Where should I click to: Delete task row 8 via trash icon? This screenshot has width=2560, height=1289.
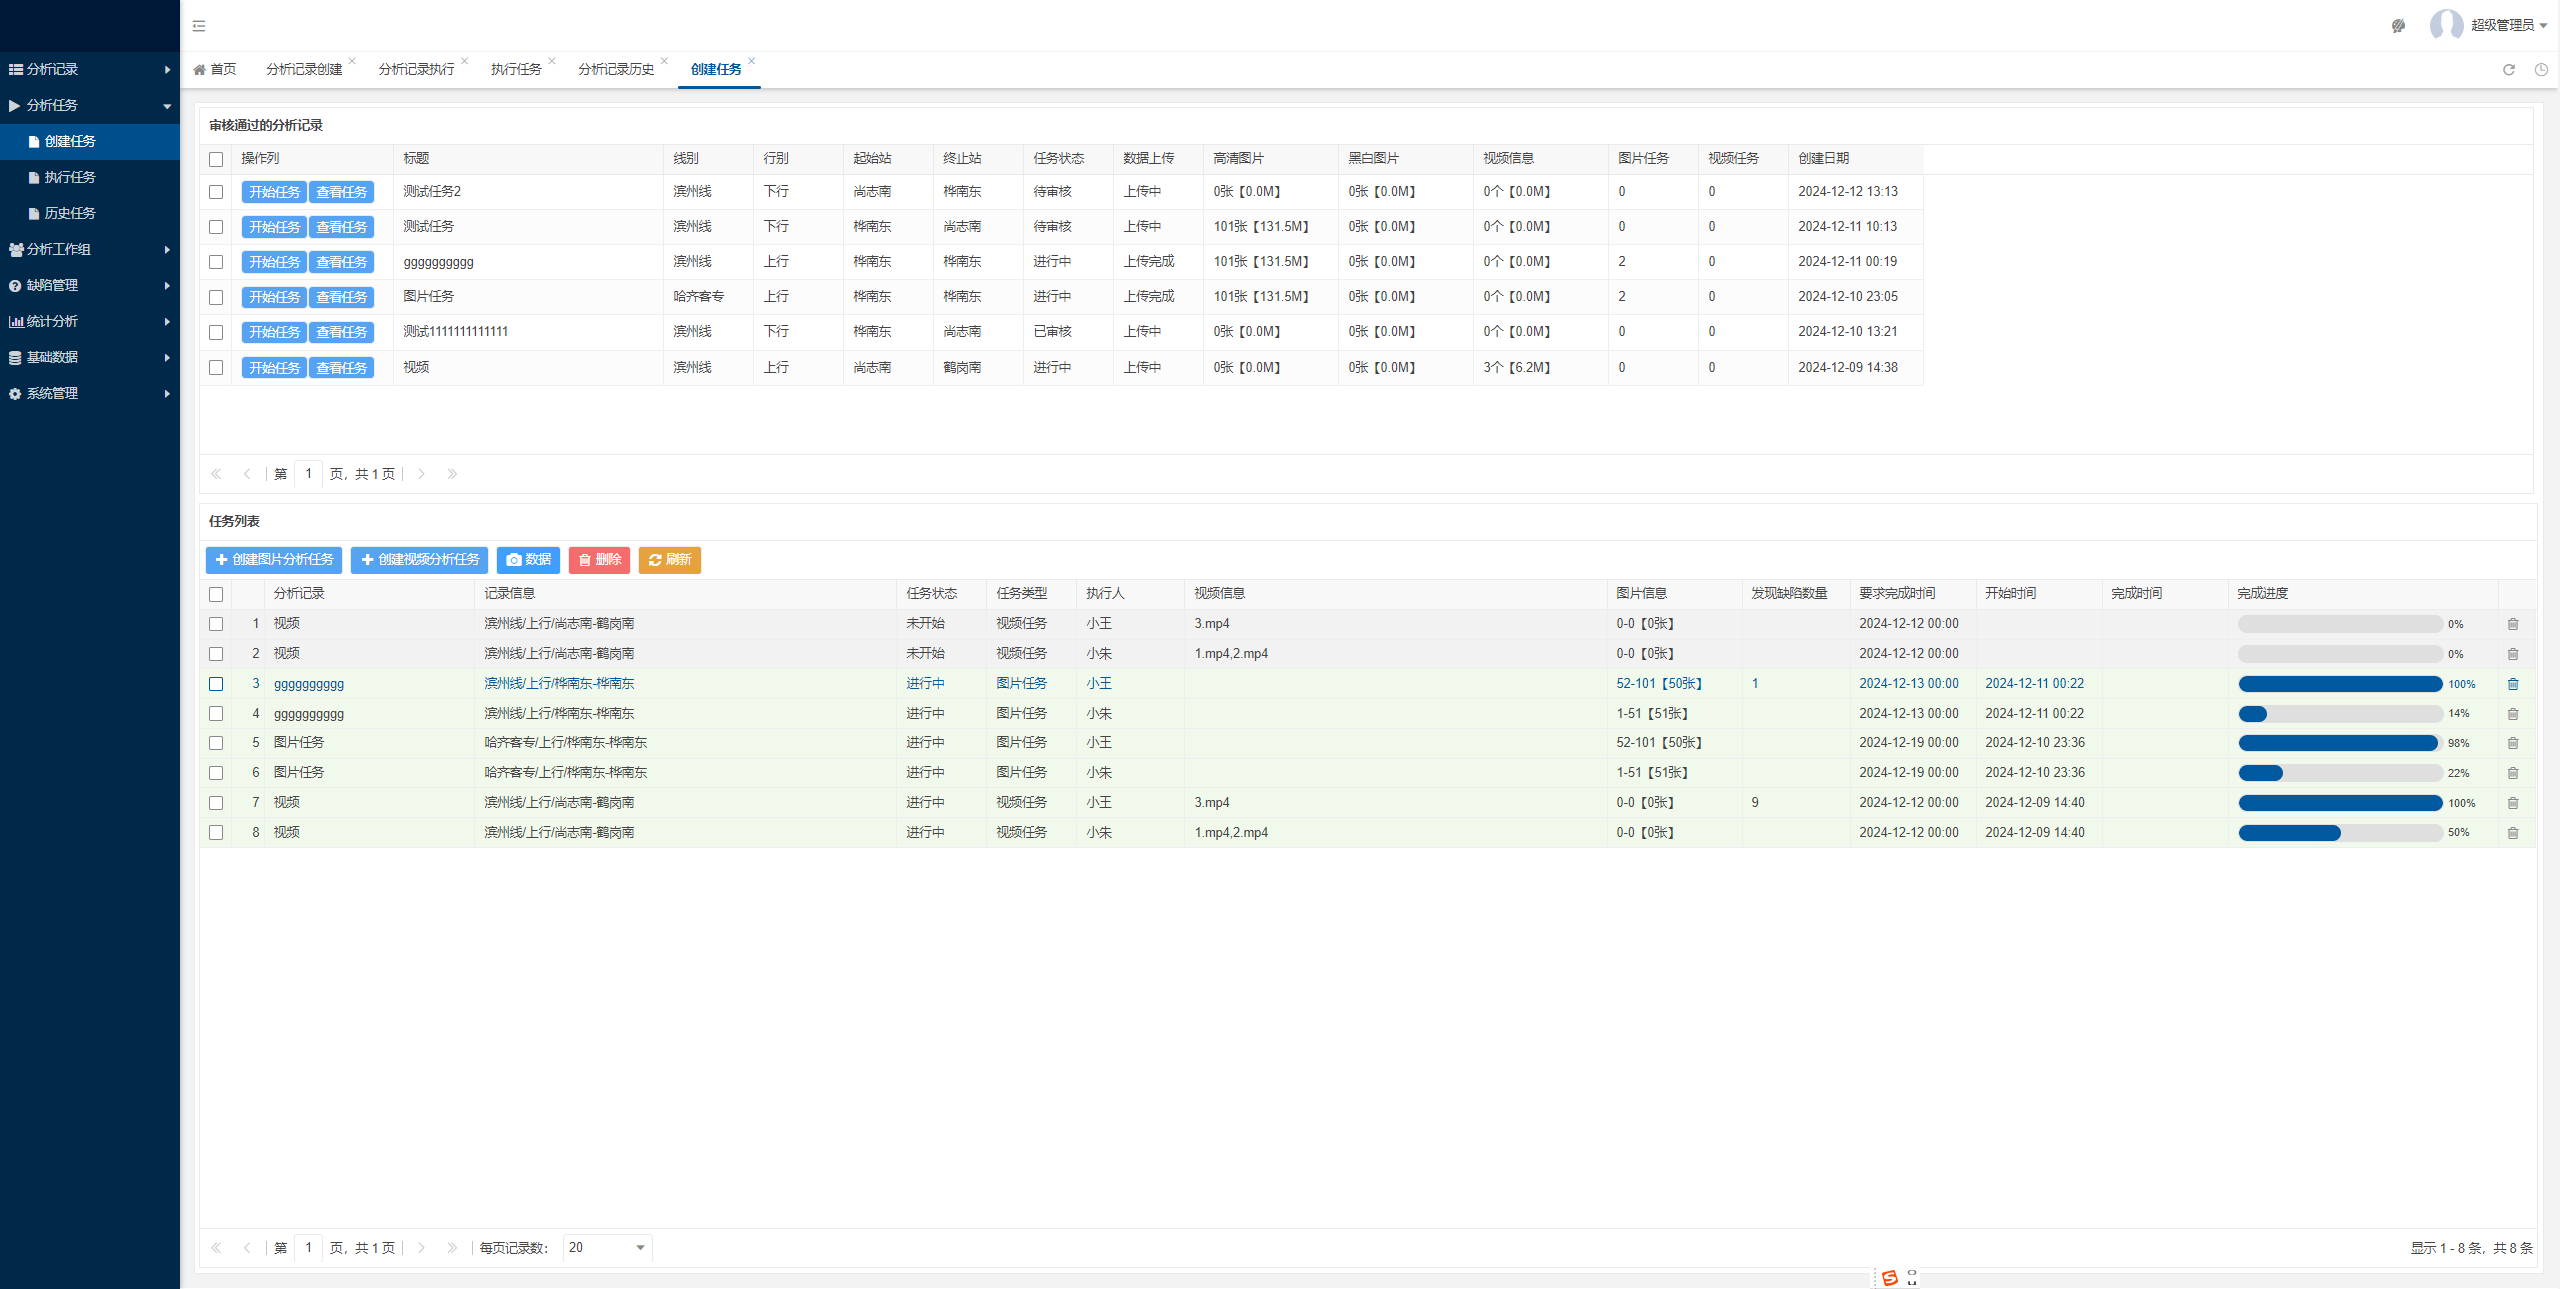(x=2513, y=833)
